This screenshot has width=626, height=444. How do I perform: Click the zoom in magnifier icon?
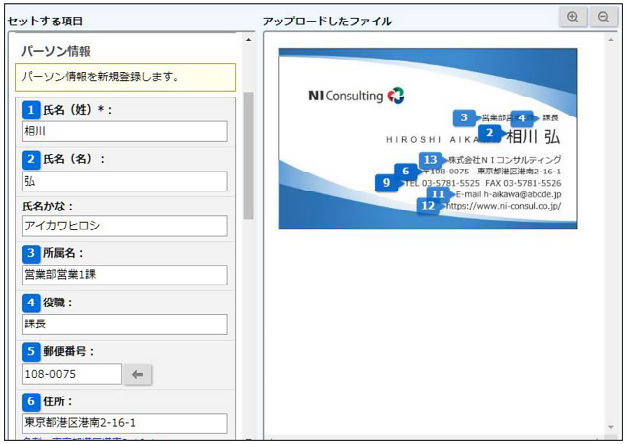coord(572,17)
